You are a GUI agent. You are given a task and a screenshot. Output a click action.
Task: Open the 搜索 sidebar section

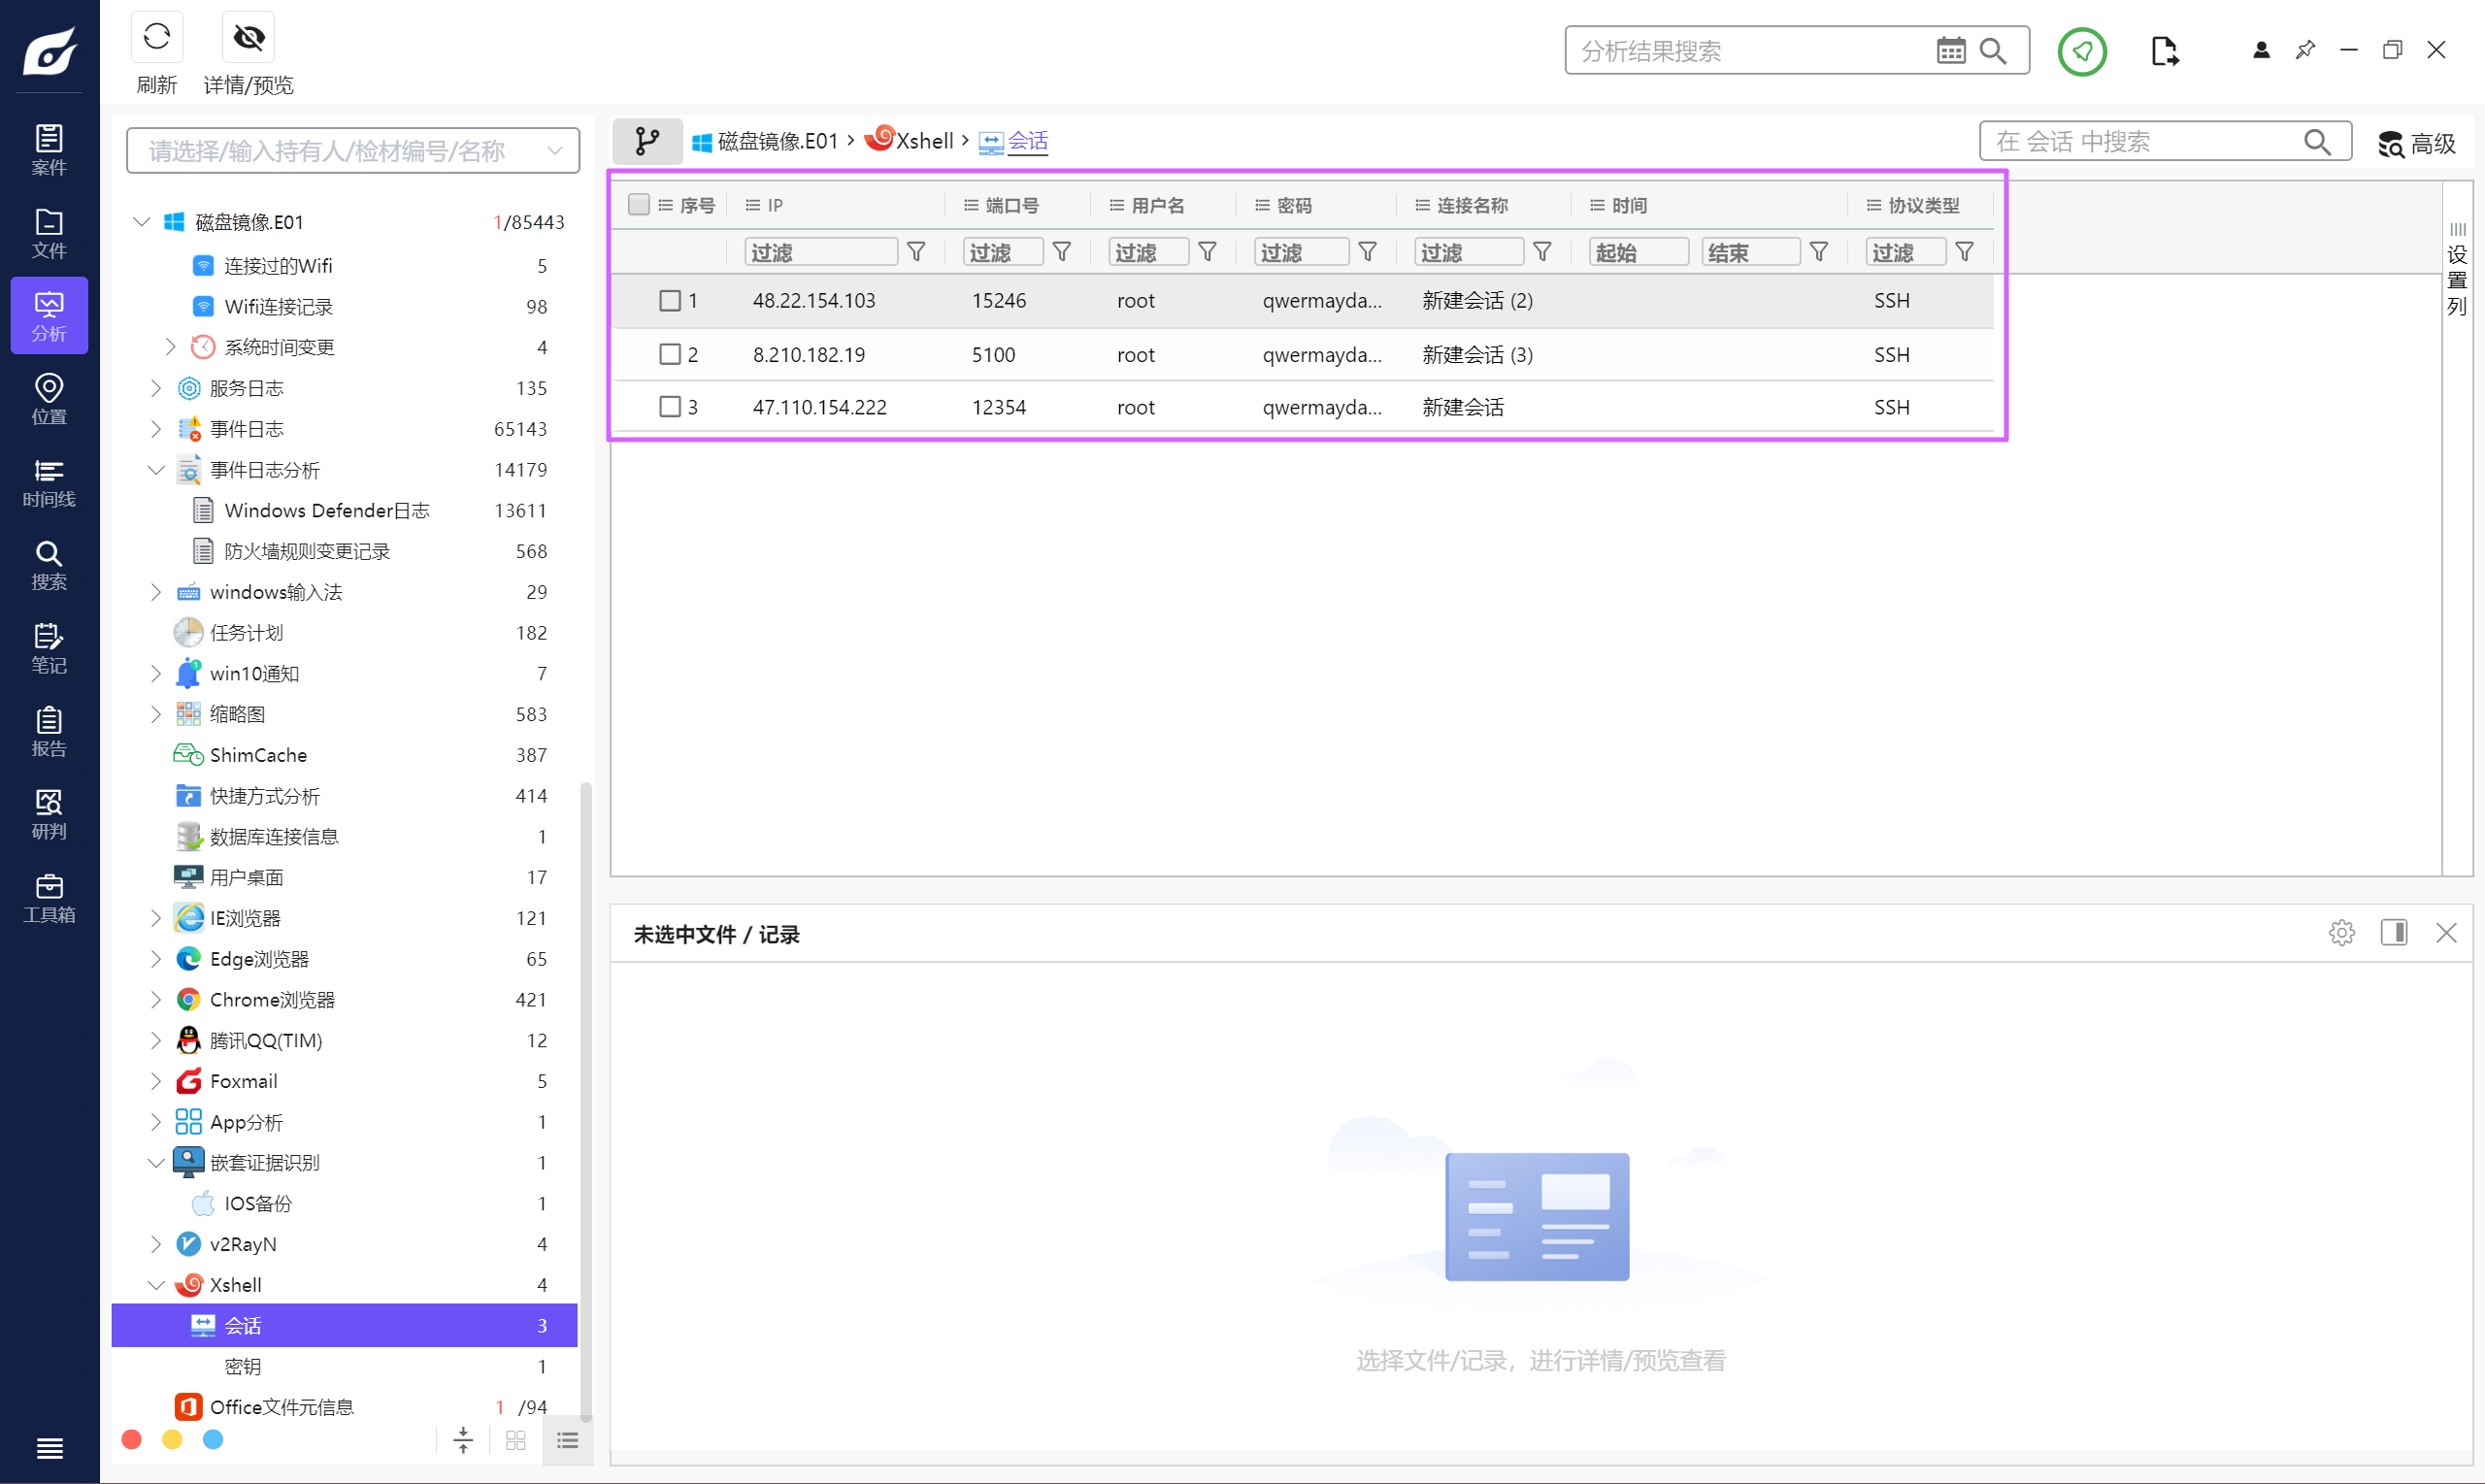click(49, 565)
